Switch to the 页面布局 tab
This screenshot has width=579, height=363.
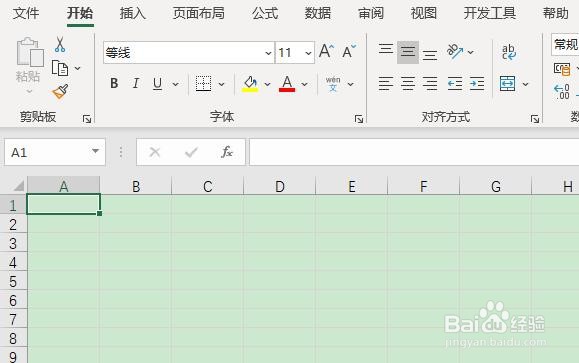tap(199, 13)
